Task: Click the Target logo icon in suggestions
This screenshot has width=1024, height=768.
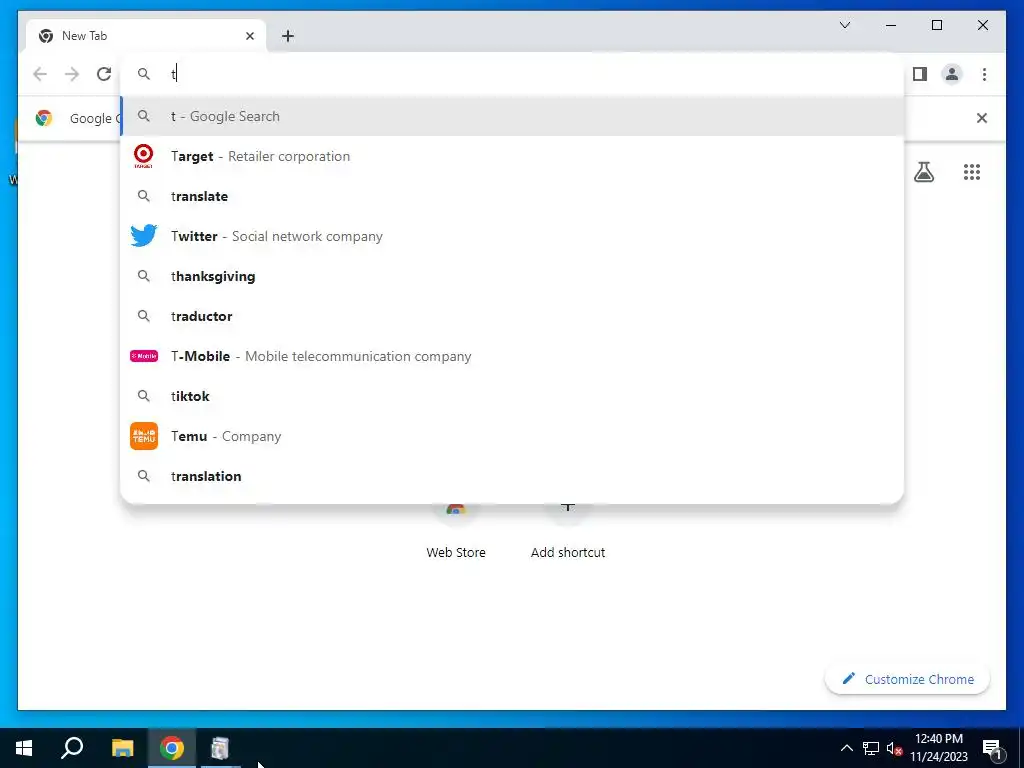Action: 144,156
